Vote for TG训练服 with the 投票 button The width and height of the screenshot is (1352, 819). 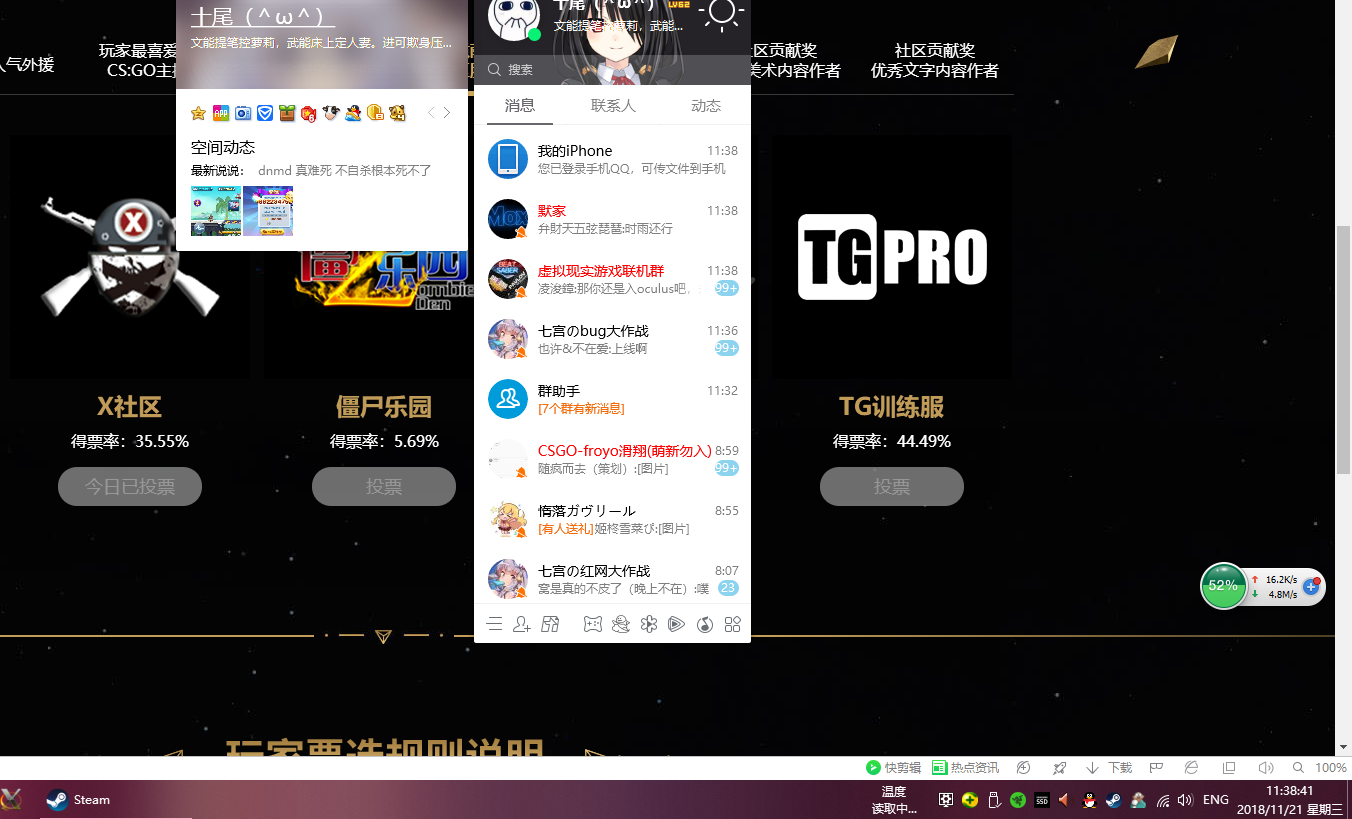[891, 486]
